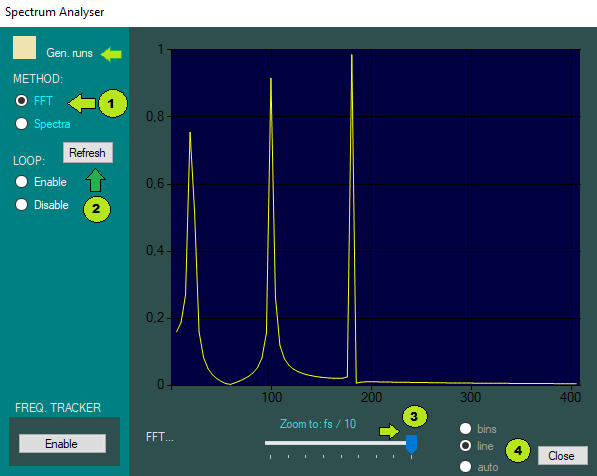
Task: Enable the frequency tracker
Action: click(x=62, y=444)
